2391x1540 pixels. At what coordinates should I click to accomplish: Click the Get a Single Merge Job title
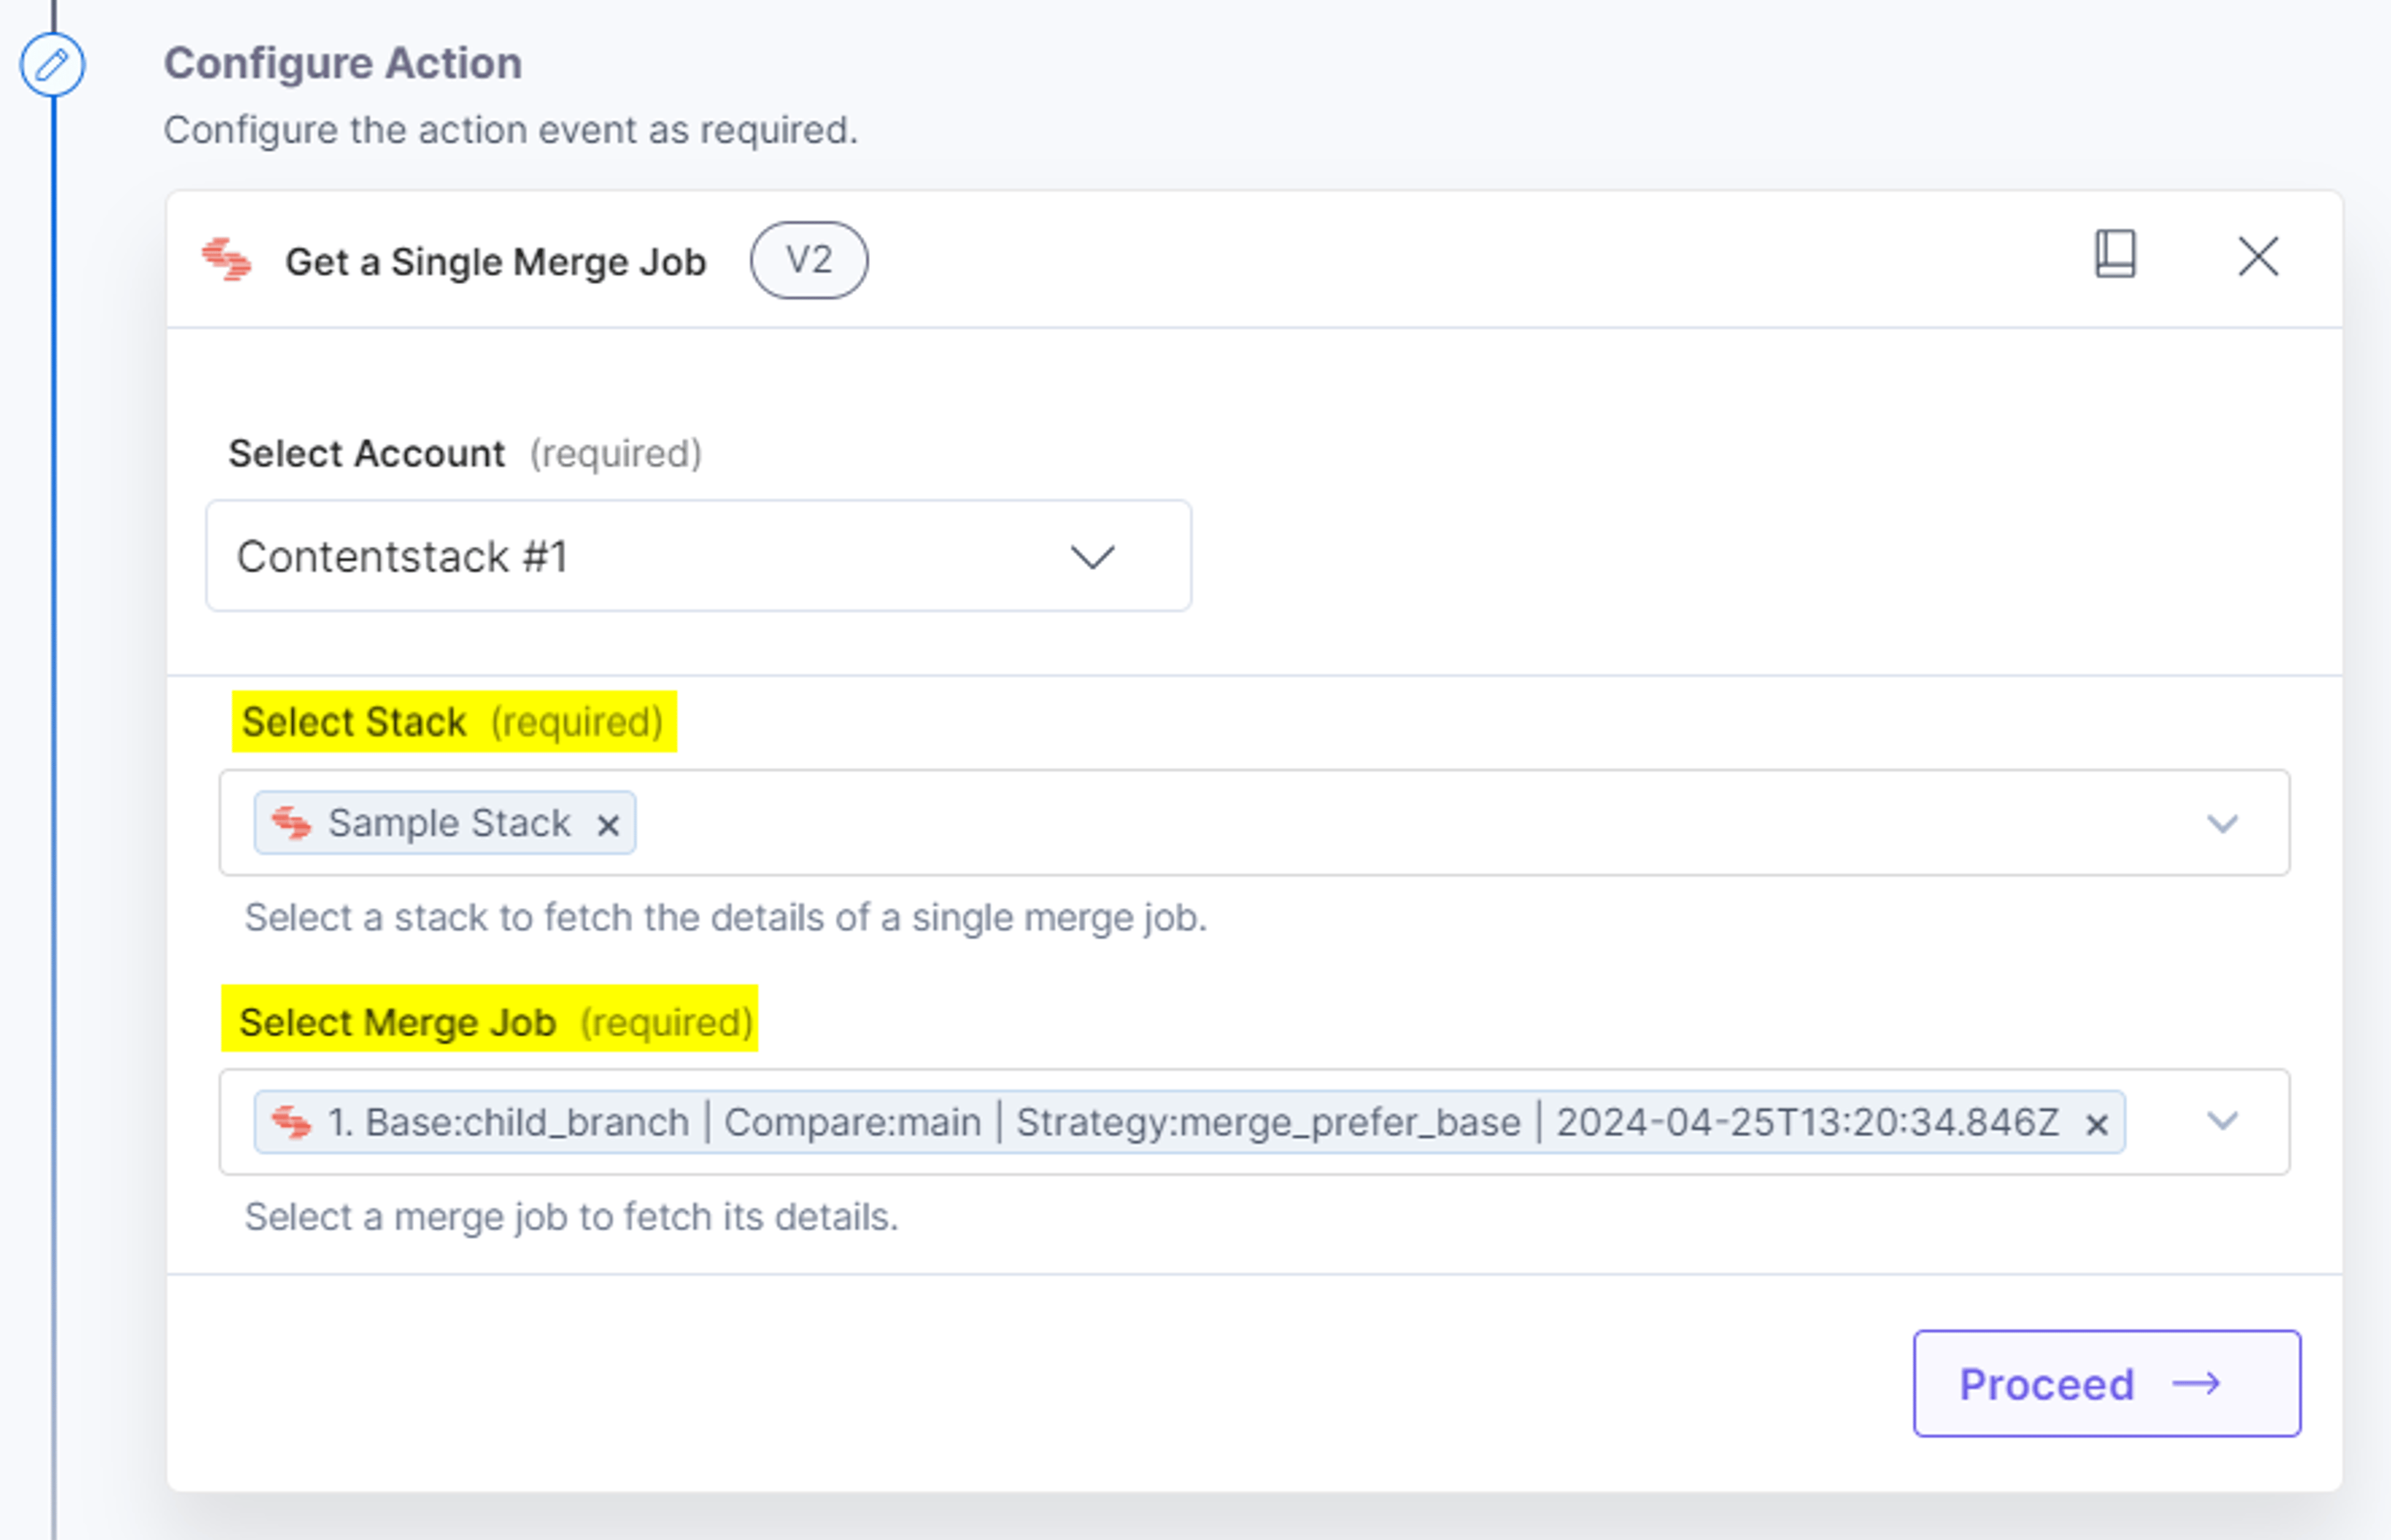[x=496, y=262]
